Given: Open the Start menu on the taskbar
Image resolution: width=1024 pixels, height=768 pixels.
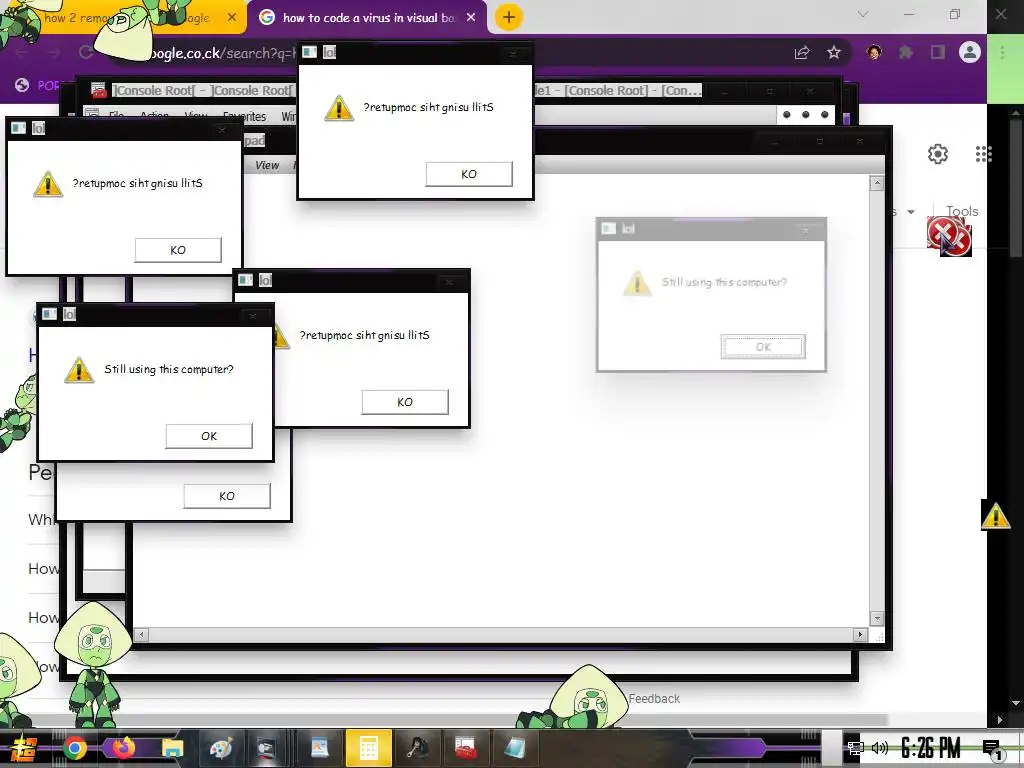Looking at the screenshot, I should 24,748.
